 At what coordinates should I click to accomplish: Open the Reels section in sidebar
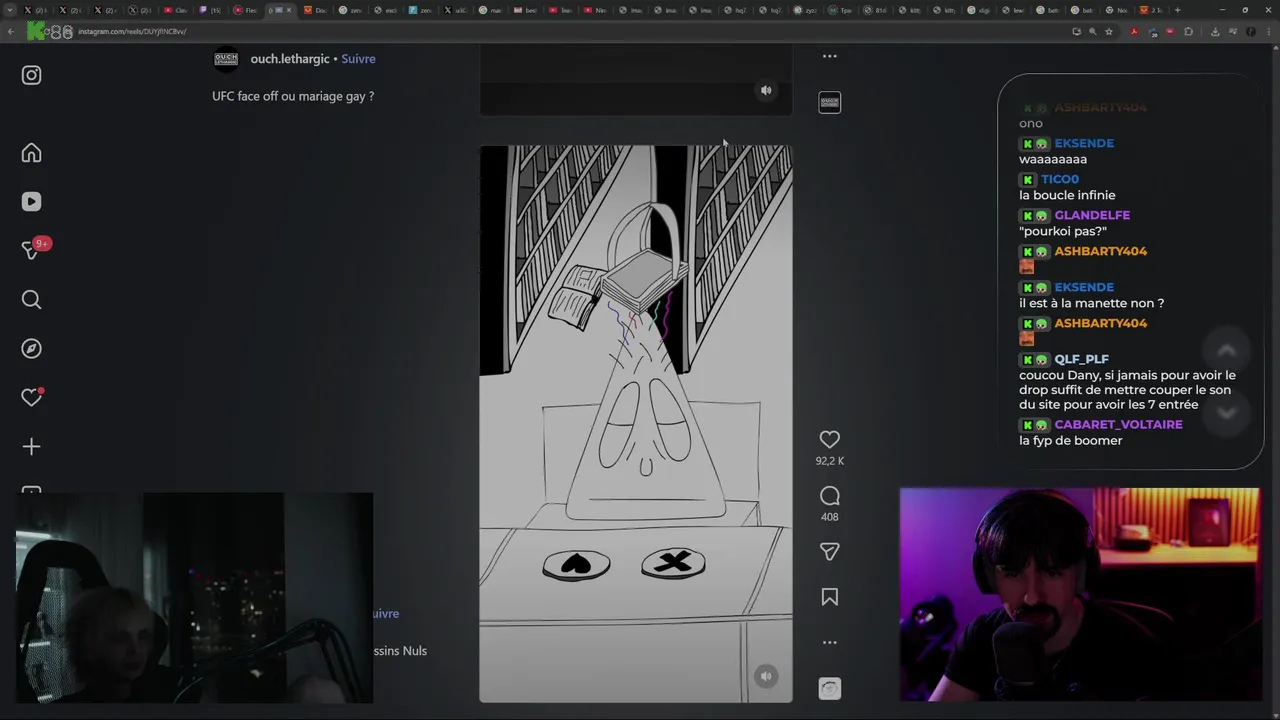tap(31, 202)
